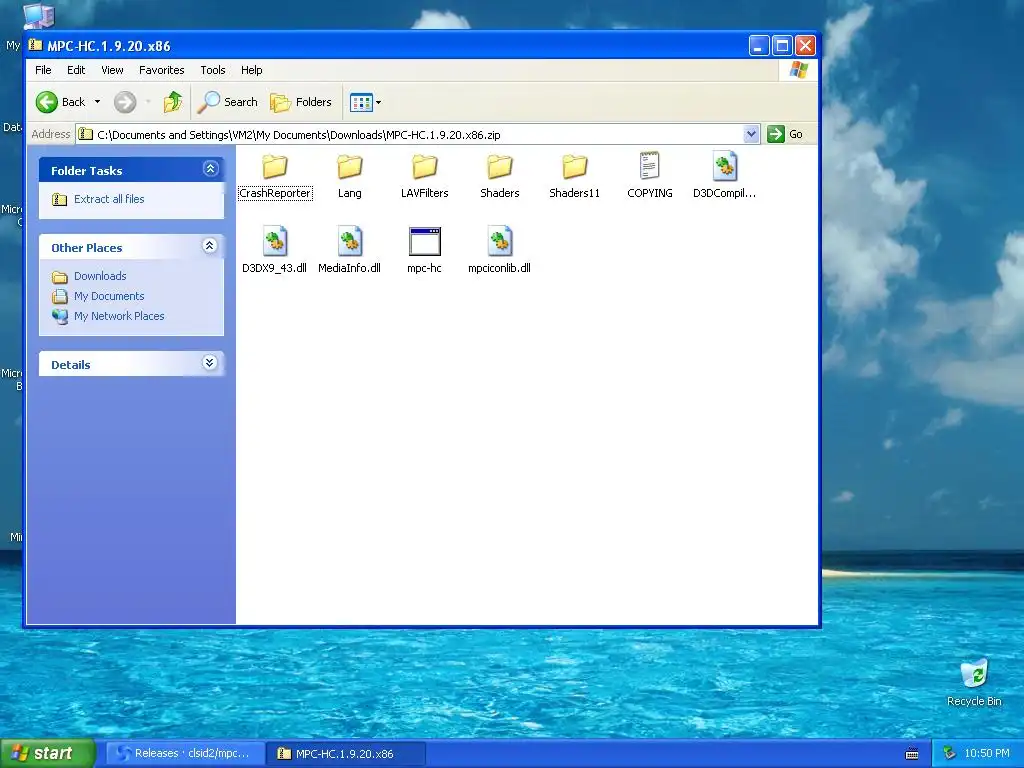Click the zip folder title bar icon
1024x768 pixels.
pos(35,45)
